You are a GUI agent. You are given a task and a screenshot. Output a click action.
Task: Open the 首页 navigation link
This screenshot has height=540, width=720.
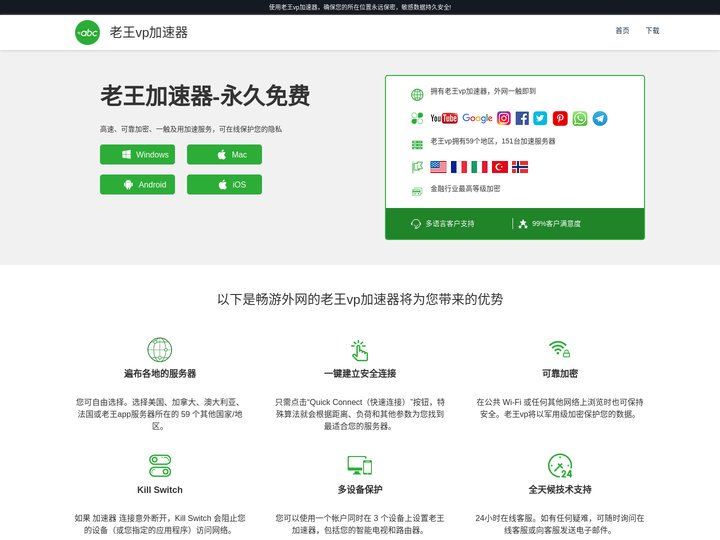tap(622, 31)
